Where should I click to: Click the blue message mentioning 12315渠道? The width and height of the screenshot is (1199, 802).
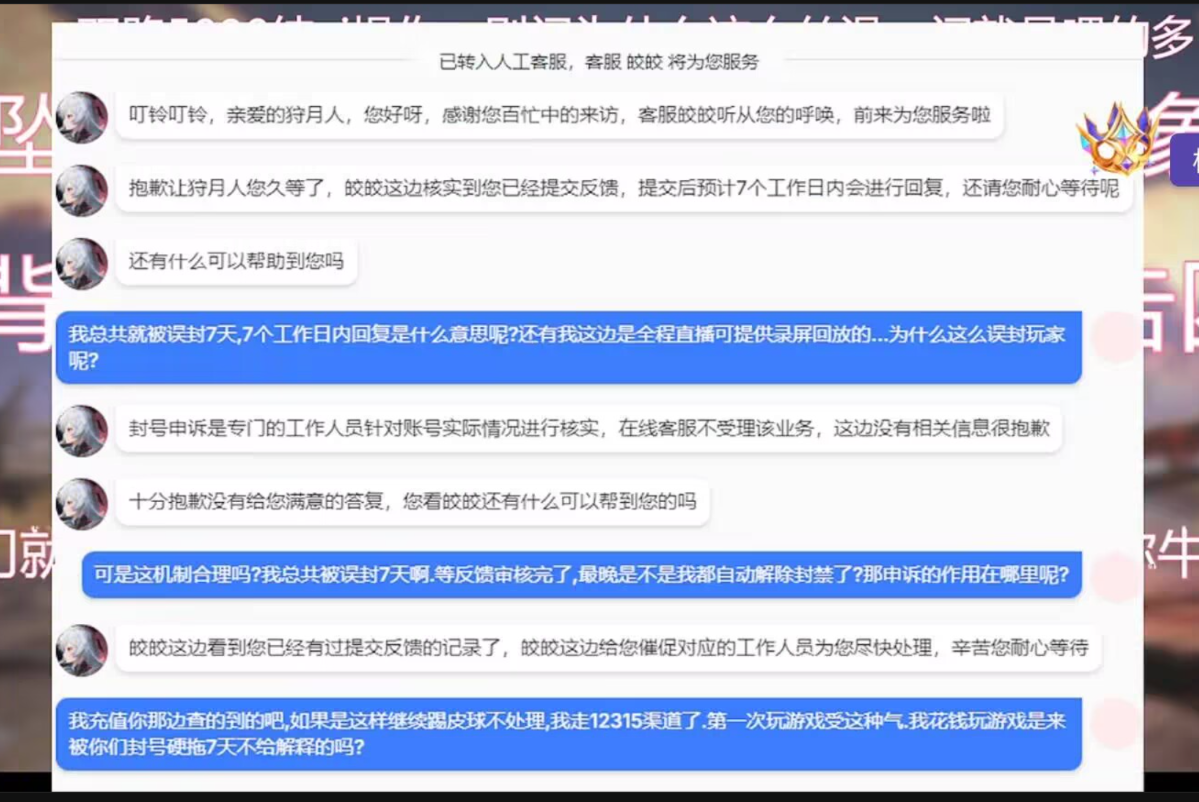567,733
